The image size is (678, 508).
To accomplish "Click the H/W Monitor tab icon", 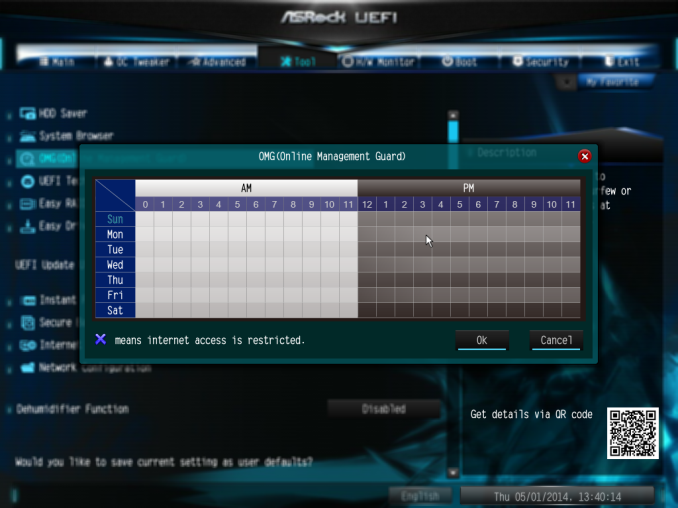I will click(x=348, y=61).
